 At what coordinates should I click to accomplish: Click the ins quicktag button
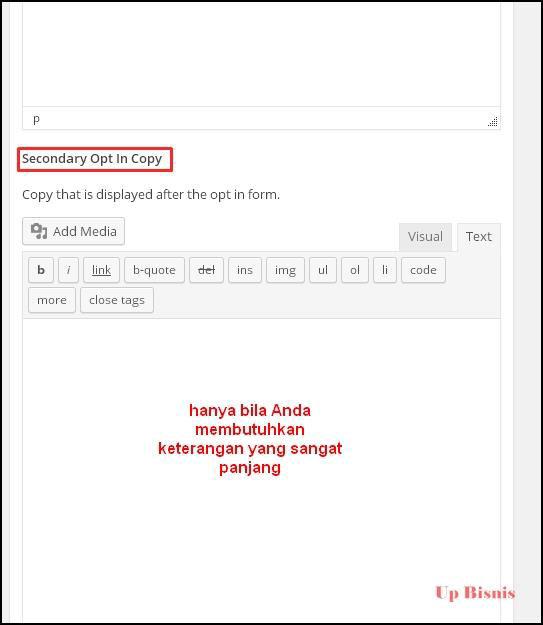[x=245, y=270]
